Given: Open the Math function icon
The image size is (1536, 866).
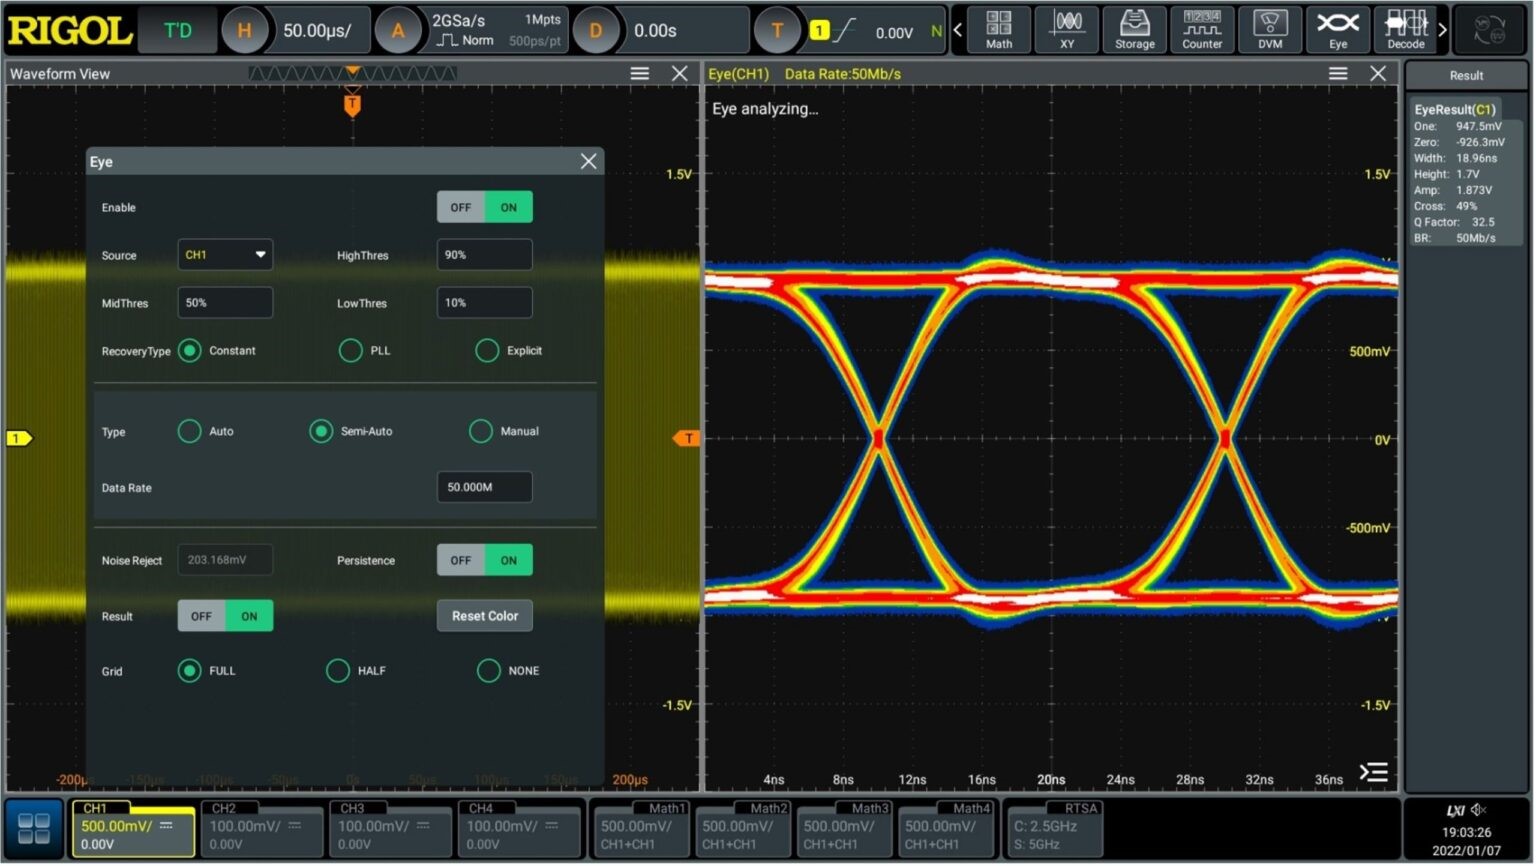Looking at the screenshot, I should click(x=999, y=29).
